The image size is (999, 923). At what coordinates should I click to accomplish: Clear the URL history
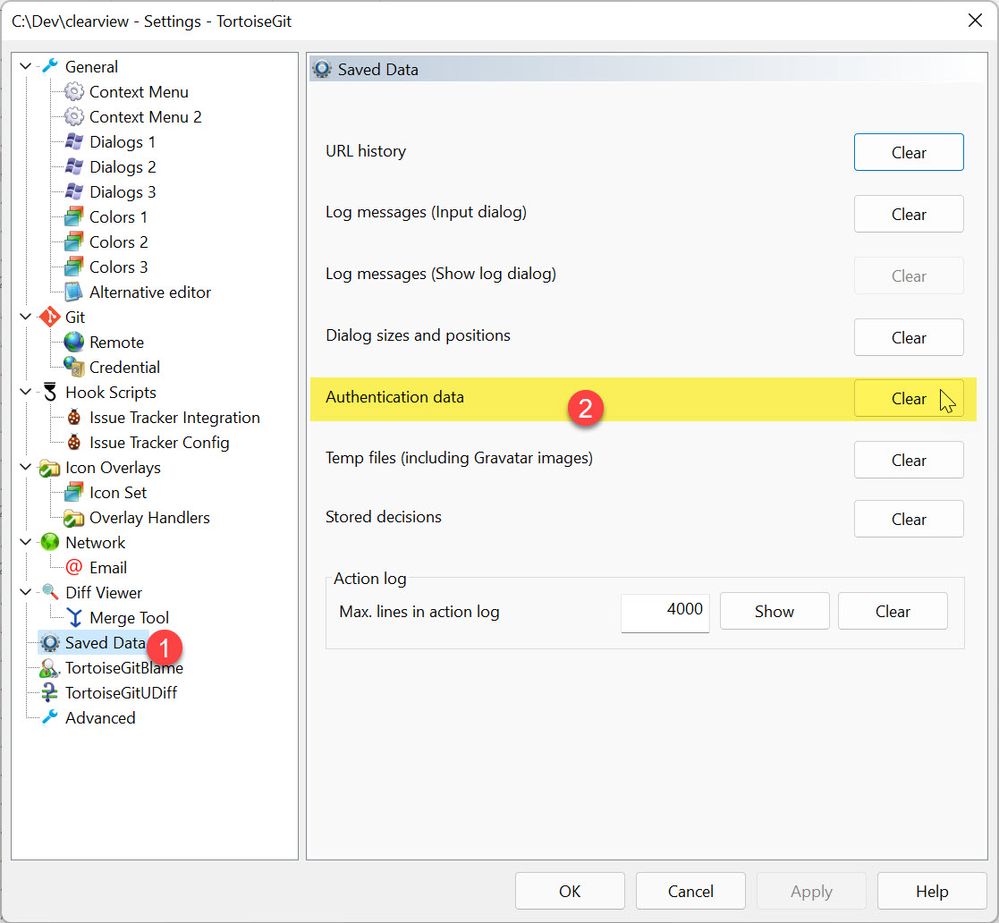coord(909,152)
